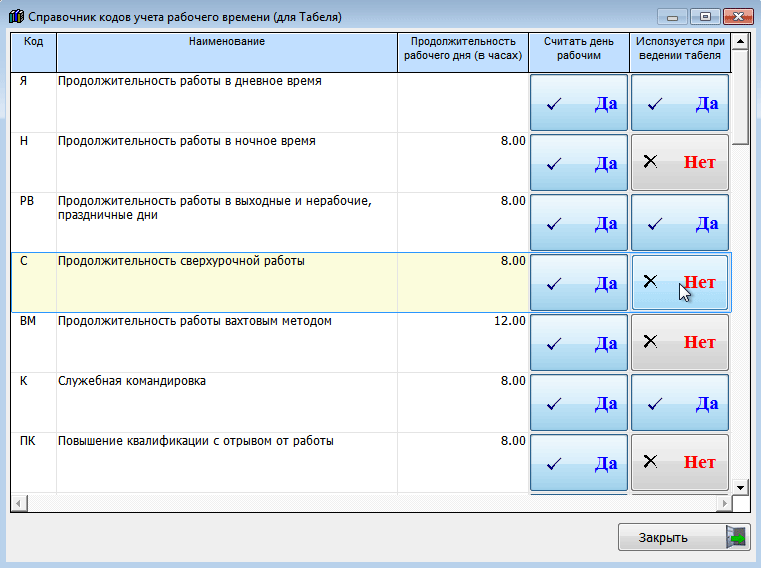The height and width of the screenshot is (568, 761).
Task: Click 'Продолжительность работы в дневное время'
Action: pyautogui.click(x=227, y=102)
